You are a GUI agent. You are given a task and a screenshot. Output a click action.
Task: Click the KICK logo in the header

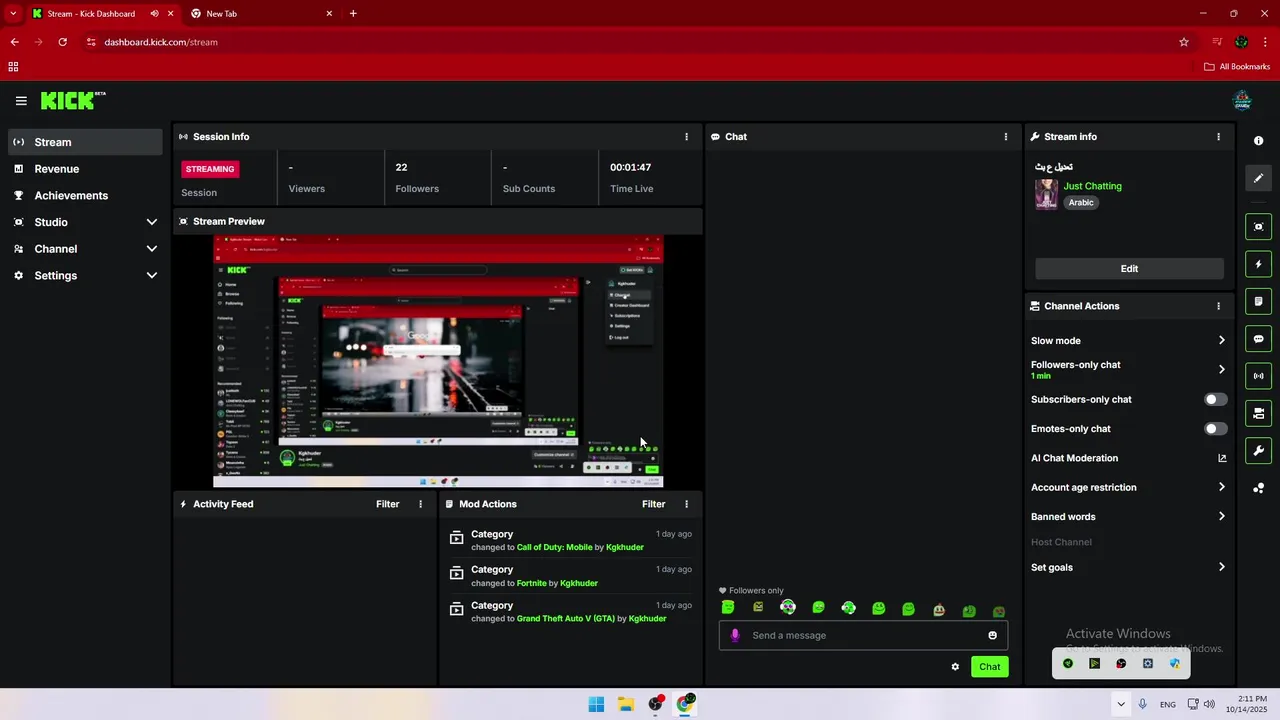(x=72, y=100)
